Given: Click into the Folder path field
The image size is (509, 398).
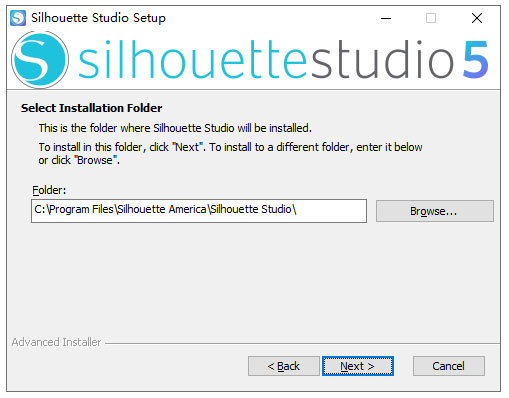Looking at the screenshot, I should (199, 211).
